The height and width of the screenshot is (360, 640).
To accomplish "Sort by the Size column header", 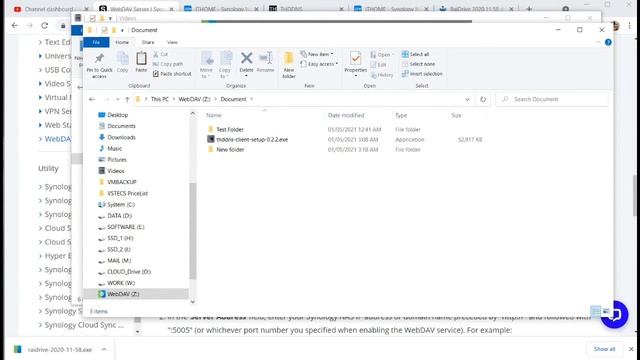I will point(456,116).
